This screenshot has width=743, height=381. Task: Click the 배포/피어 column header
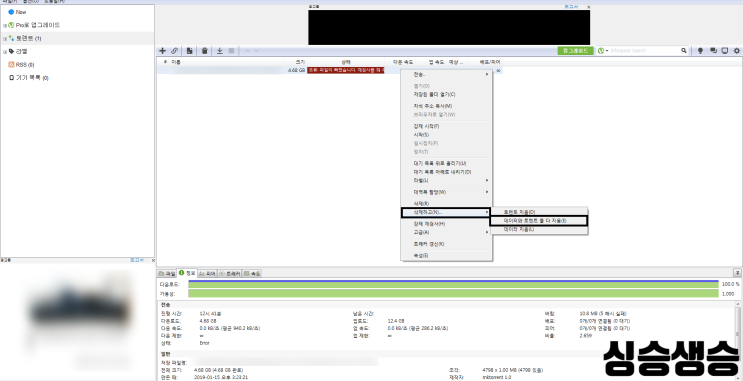click(x=490, y=62)
